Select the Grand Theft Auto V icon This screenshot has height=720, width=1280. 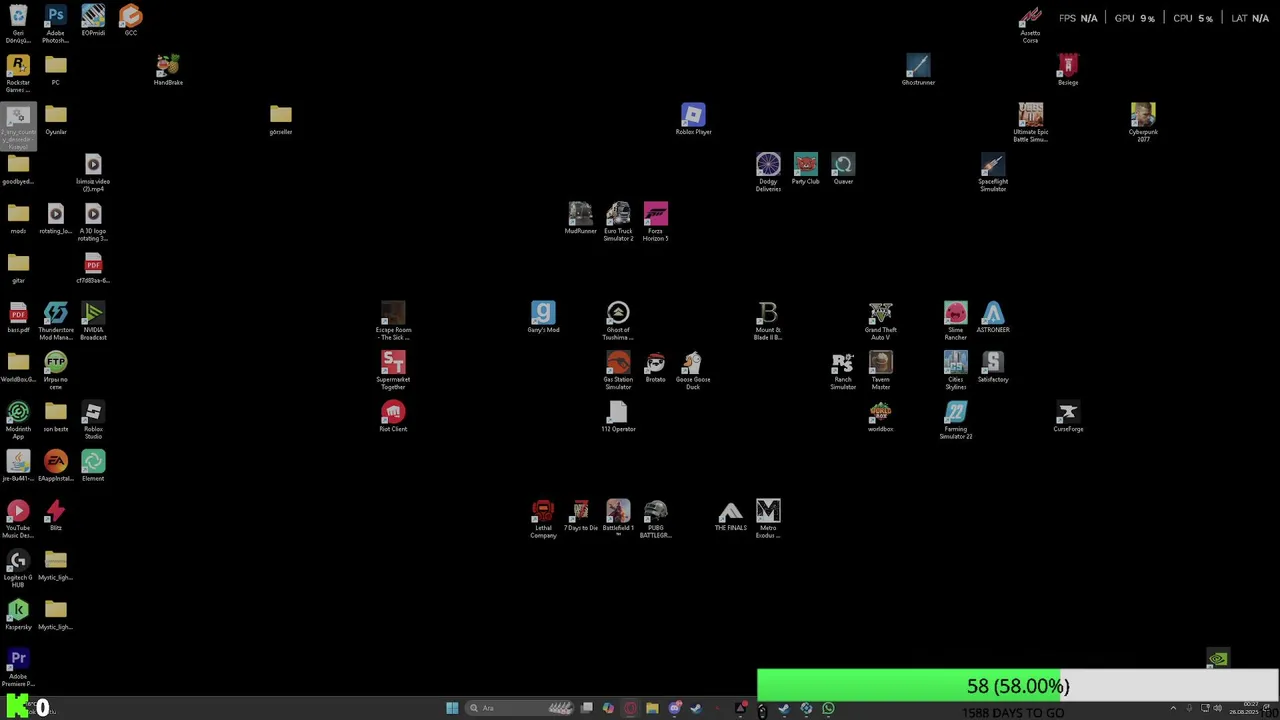click(x=881, y=321)
